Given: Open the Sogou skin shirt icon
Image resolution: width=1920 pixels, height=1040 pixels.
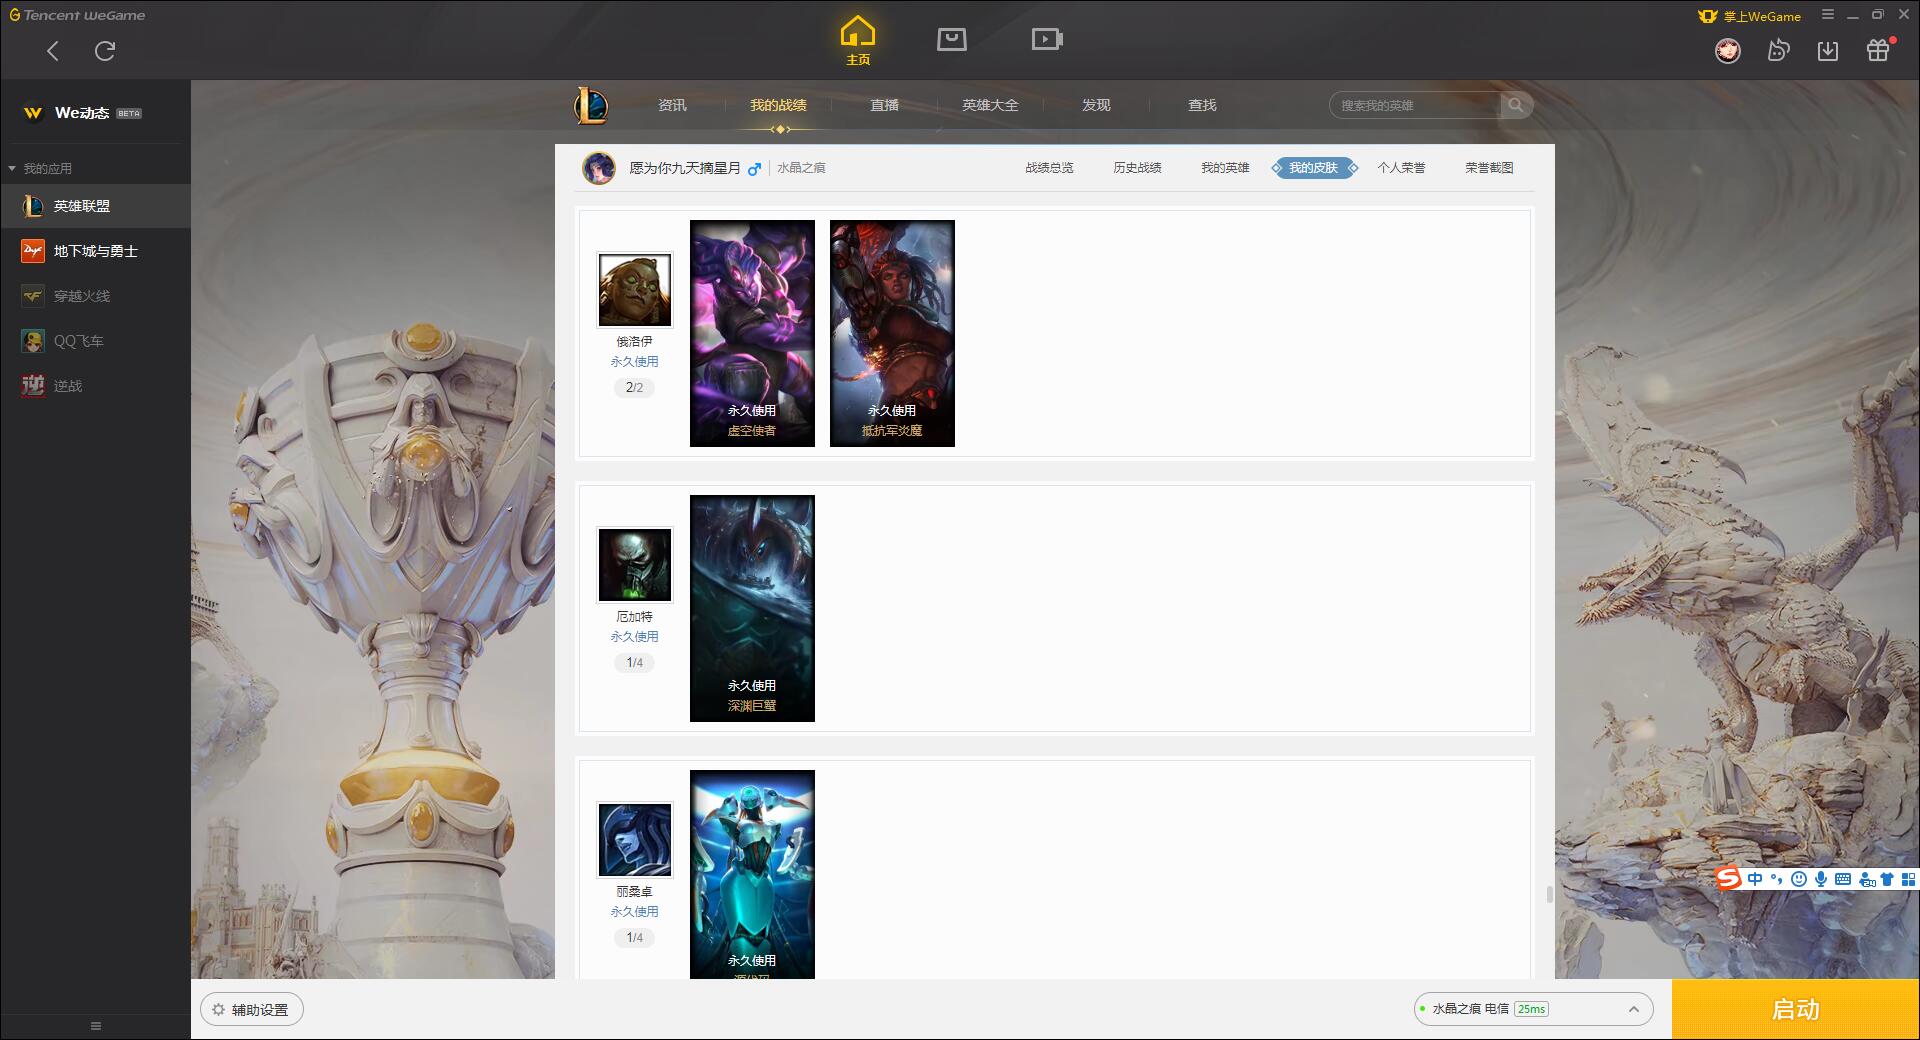Looking at the screenshot, I should 1887,879.
